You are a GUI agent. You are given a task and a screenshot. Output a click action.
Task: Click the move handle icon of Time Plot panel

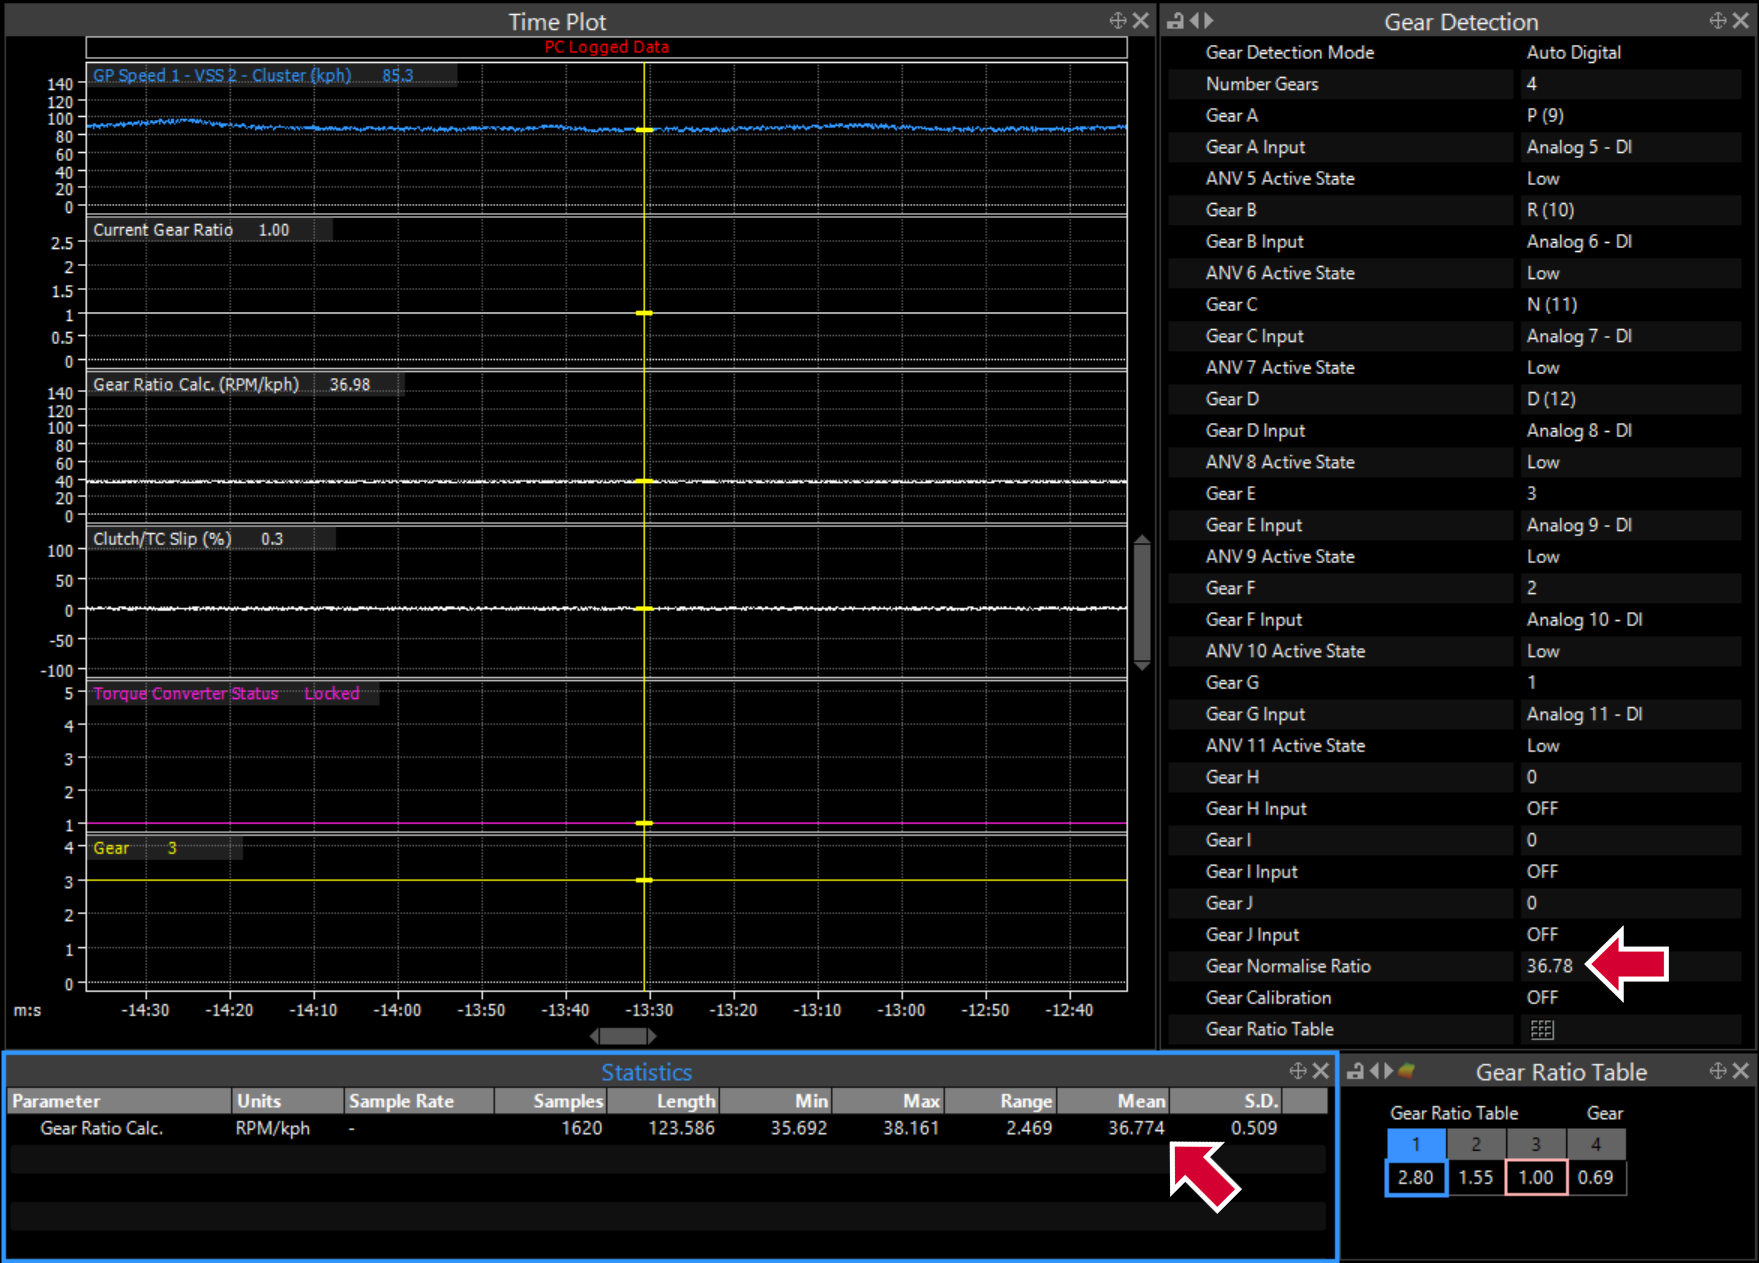pos(1118,21)
